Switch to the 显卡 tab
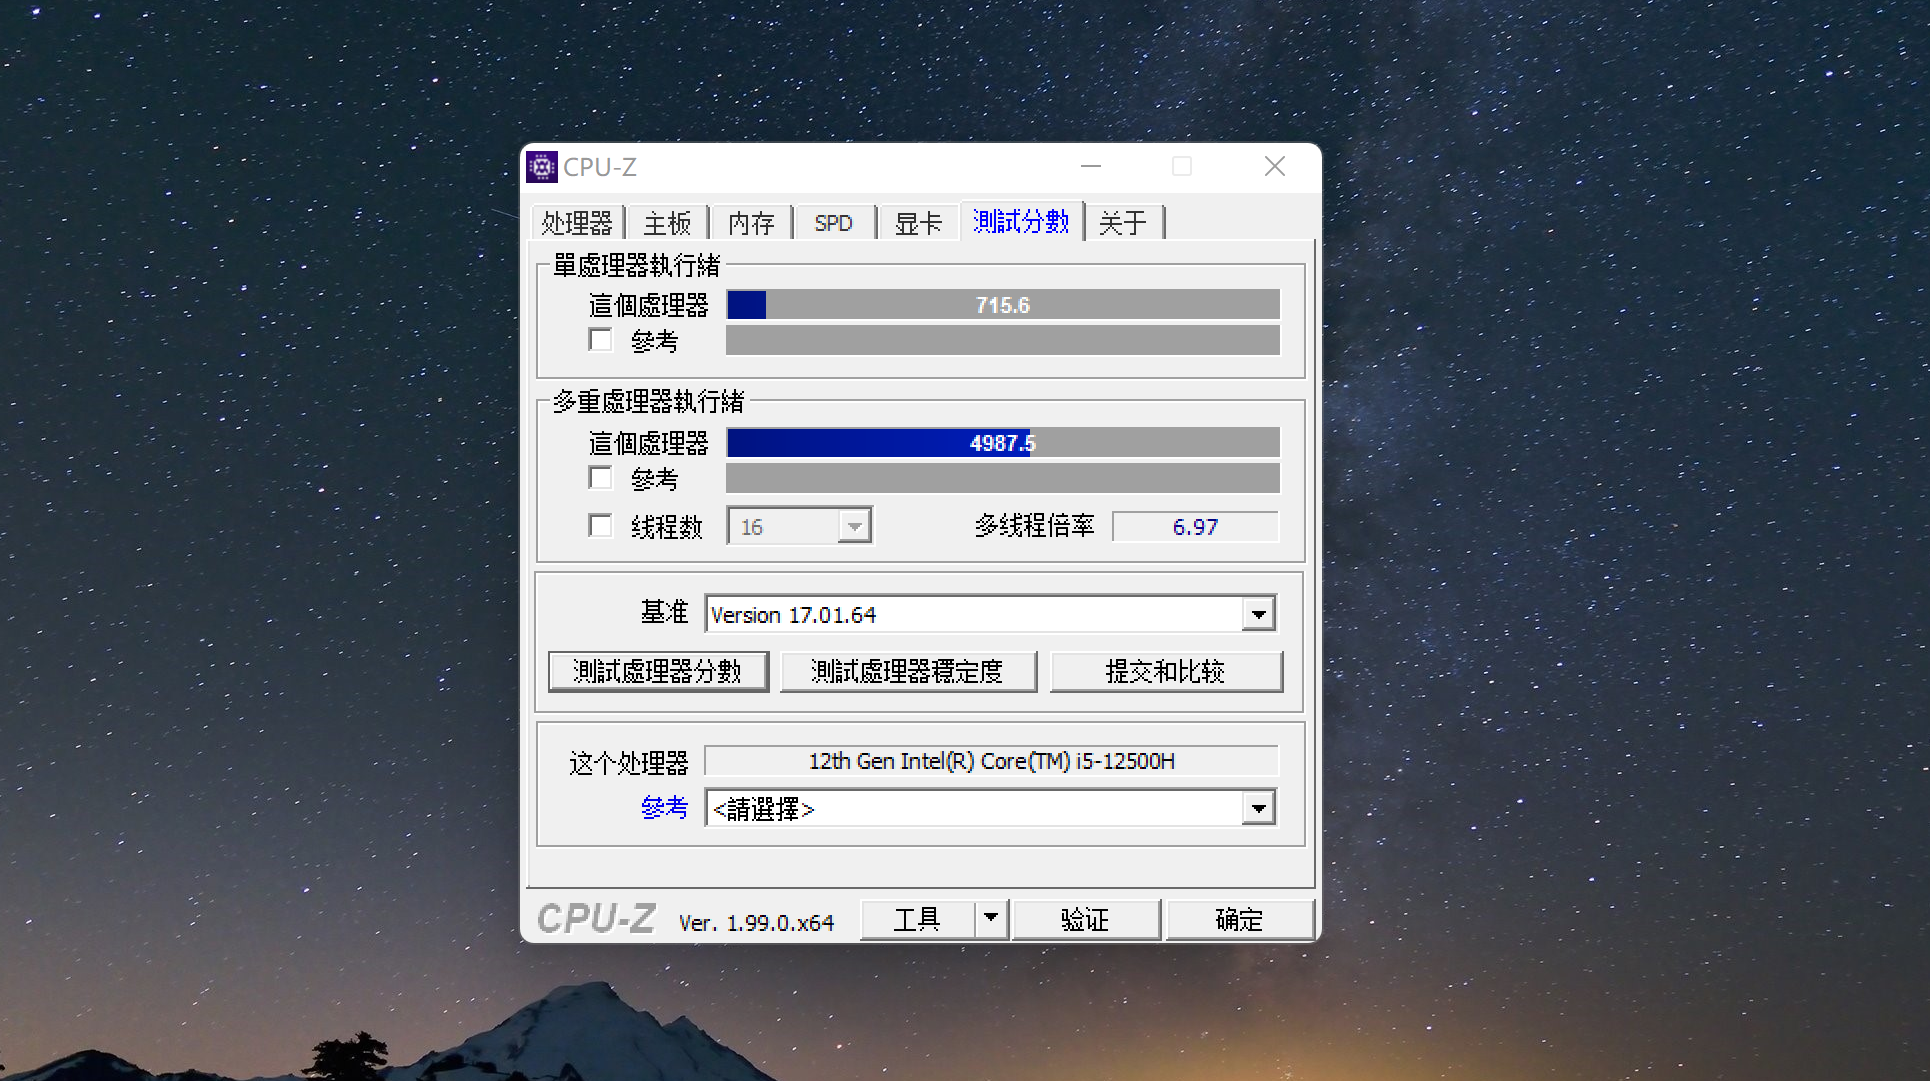 click(918, 223)
